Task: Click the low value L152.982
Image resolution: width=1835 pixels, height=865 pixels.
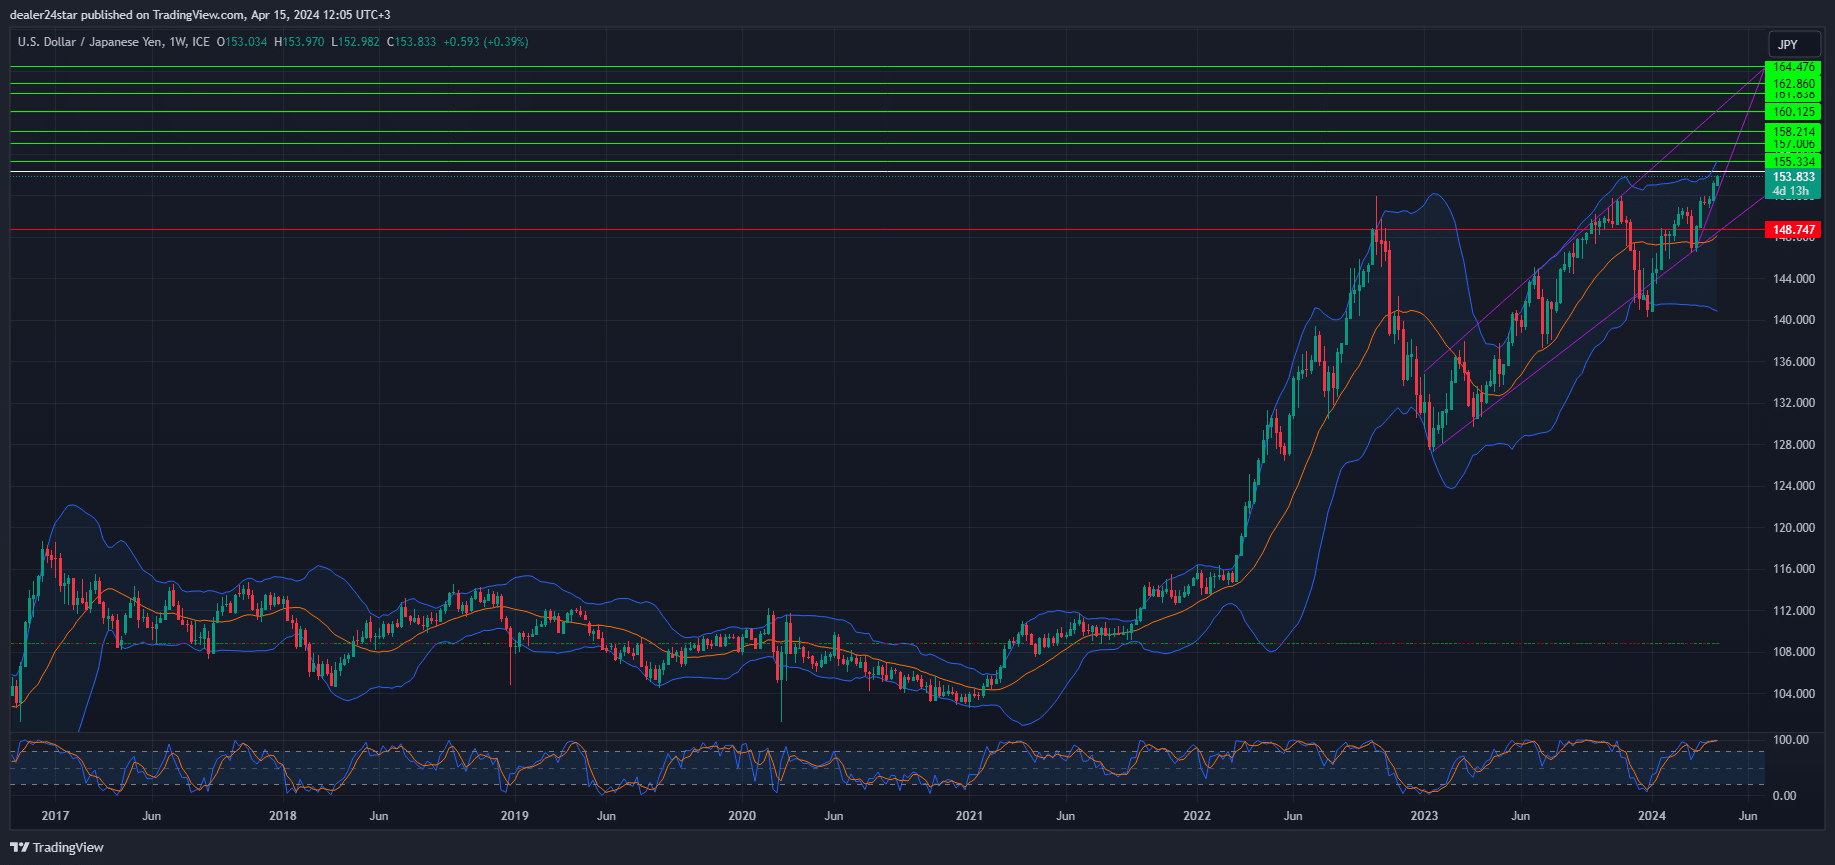Action: (355, 42)
